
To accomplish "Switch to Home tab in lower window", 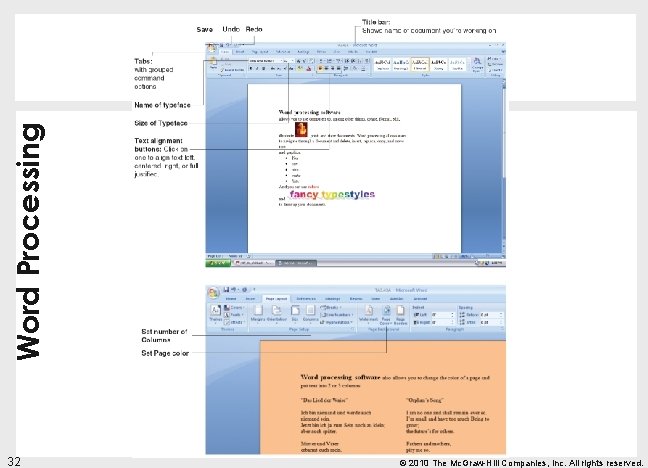I will [231, 298].
